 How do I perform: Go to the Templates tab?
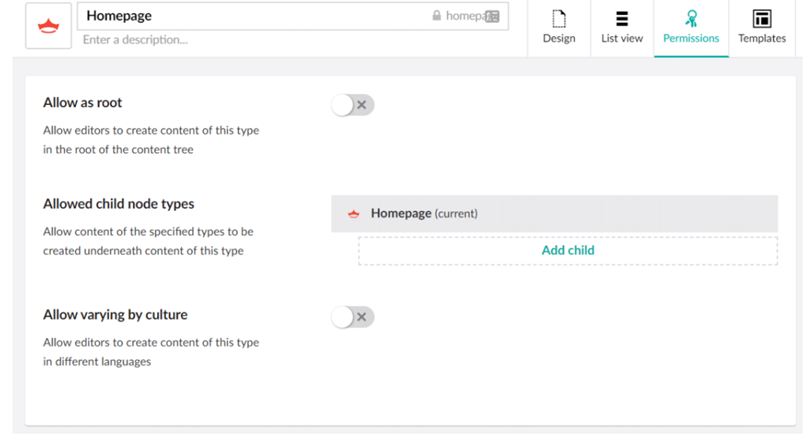click(x=761, y=28)
